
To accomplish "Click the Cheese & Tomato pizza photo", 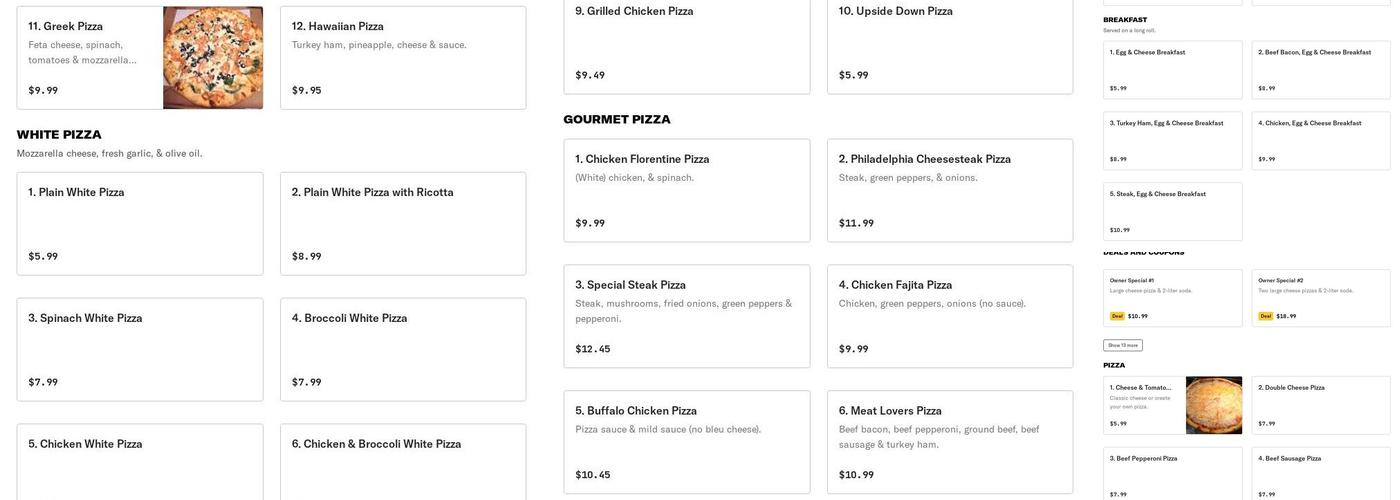I will pos(1214,405).
